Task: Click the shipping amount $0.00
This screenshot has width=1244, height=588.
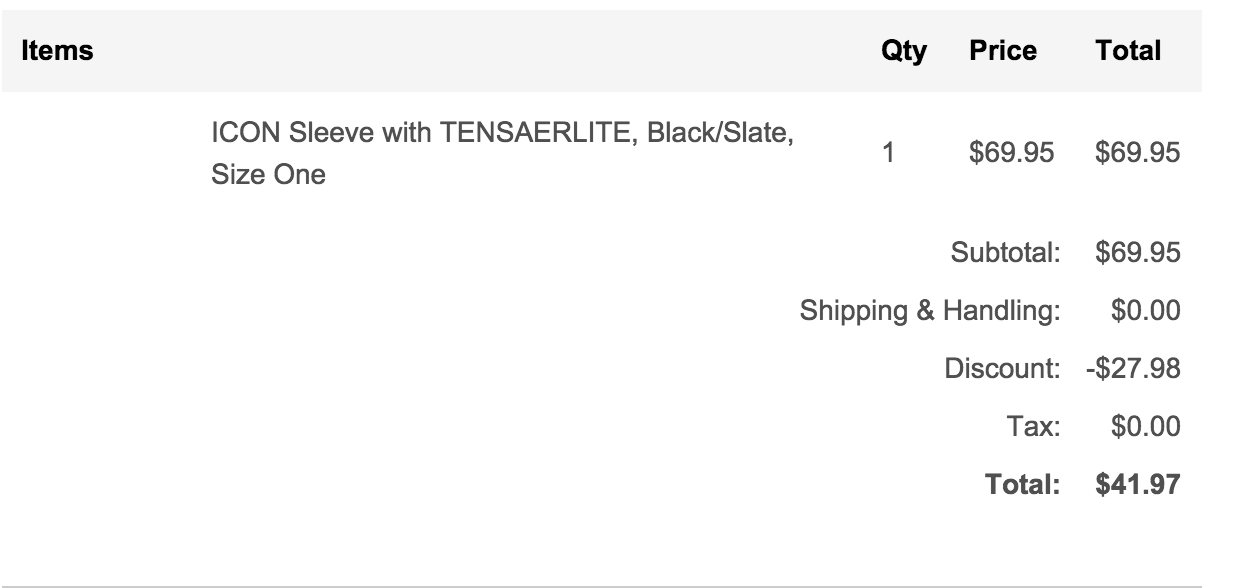Action: (1145, 312)
